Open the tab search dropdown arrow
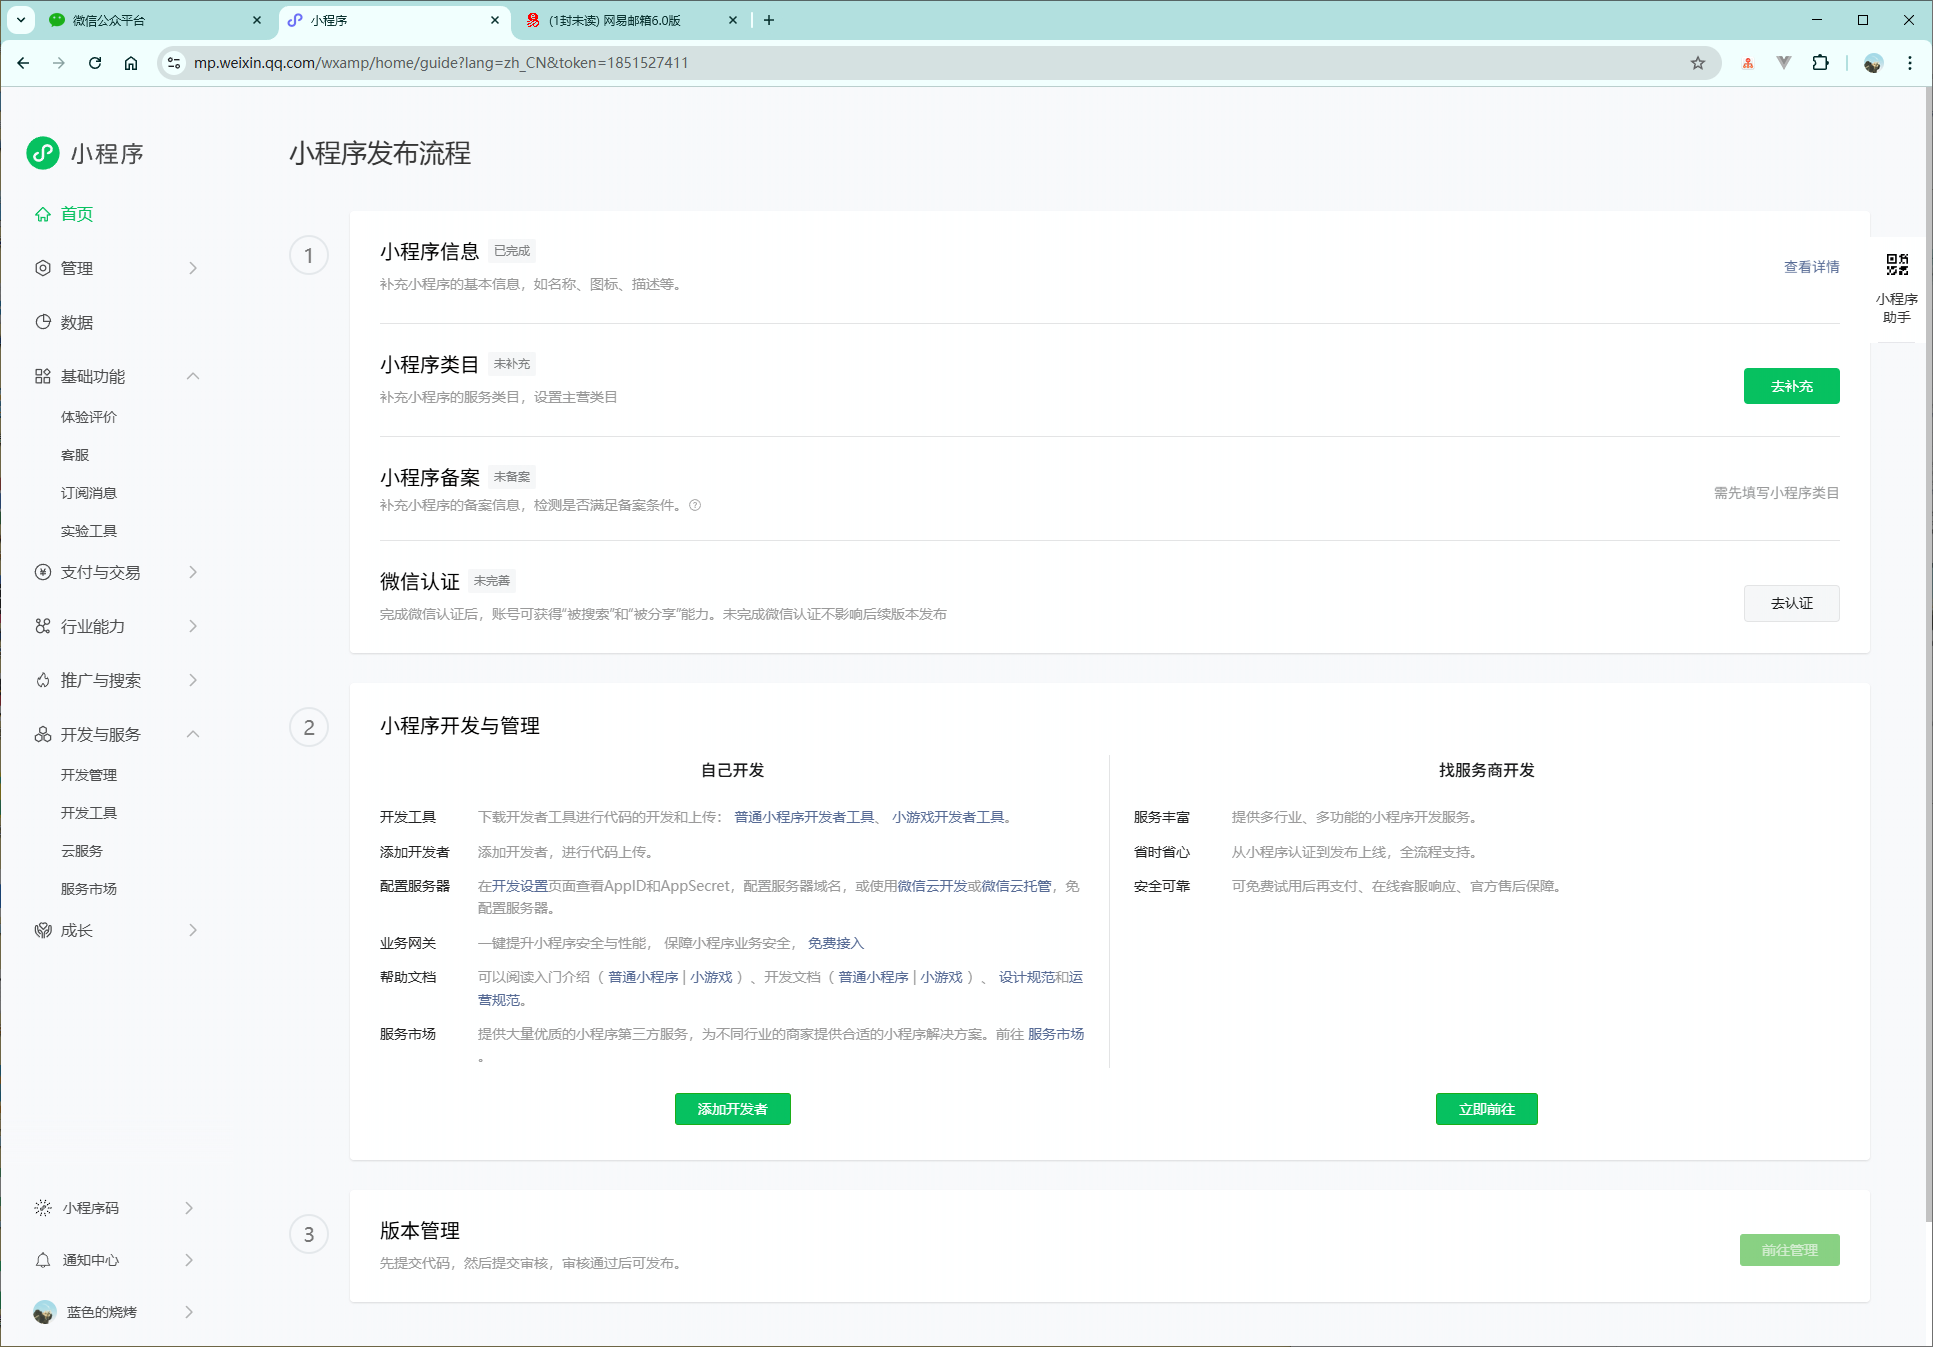The image size is (1933, 1347). point(21,20)
